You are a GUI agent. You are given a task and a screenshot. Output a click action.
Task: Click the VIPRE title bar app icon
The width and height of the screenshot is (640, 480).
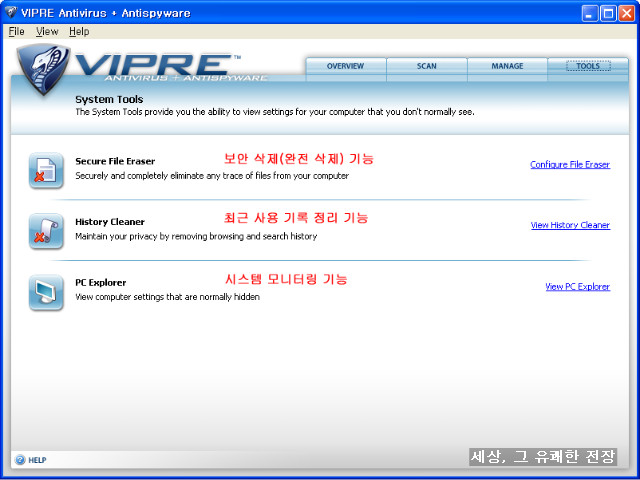[x=11, y=12]
